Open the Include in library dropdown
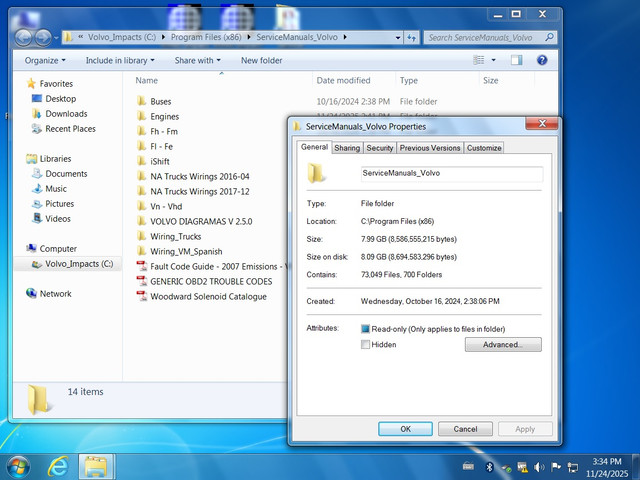The width and height of the screenshot is (640, 480). click(120, 60)
